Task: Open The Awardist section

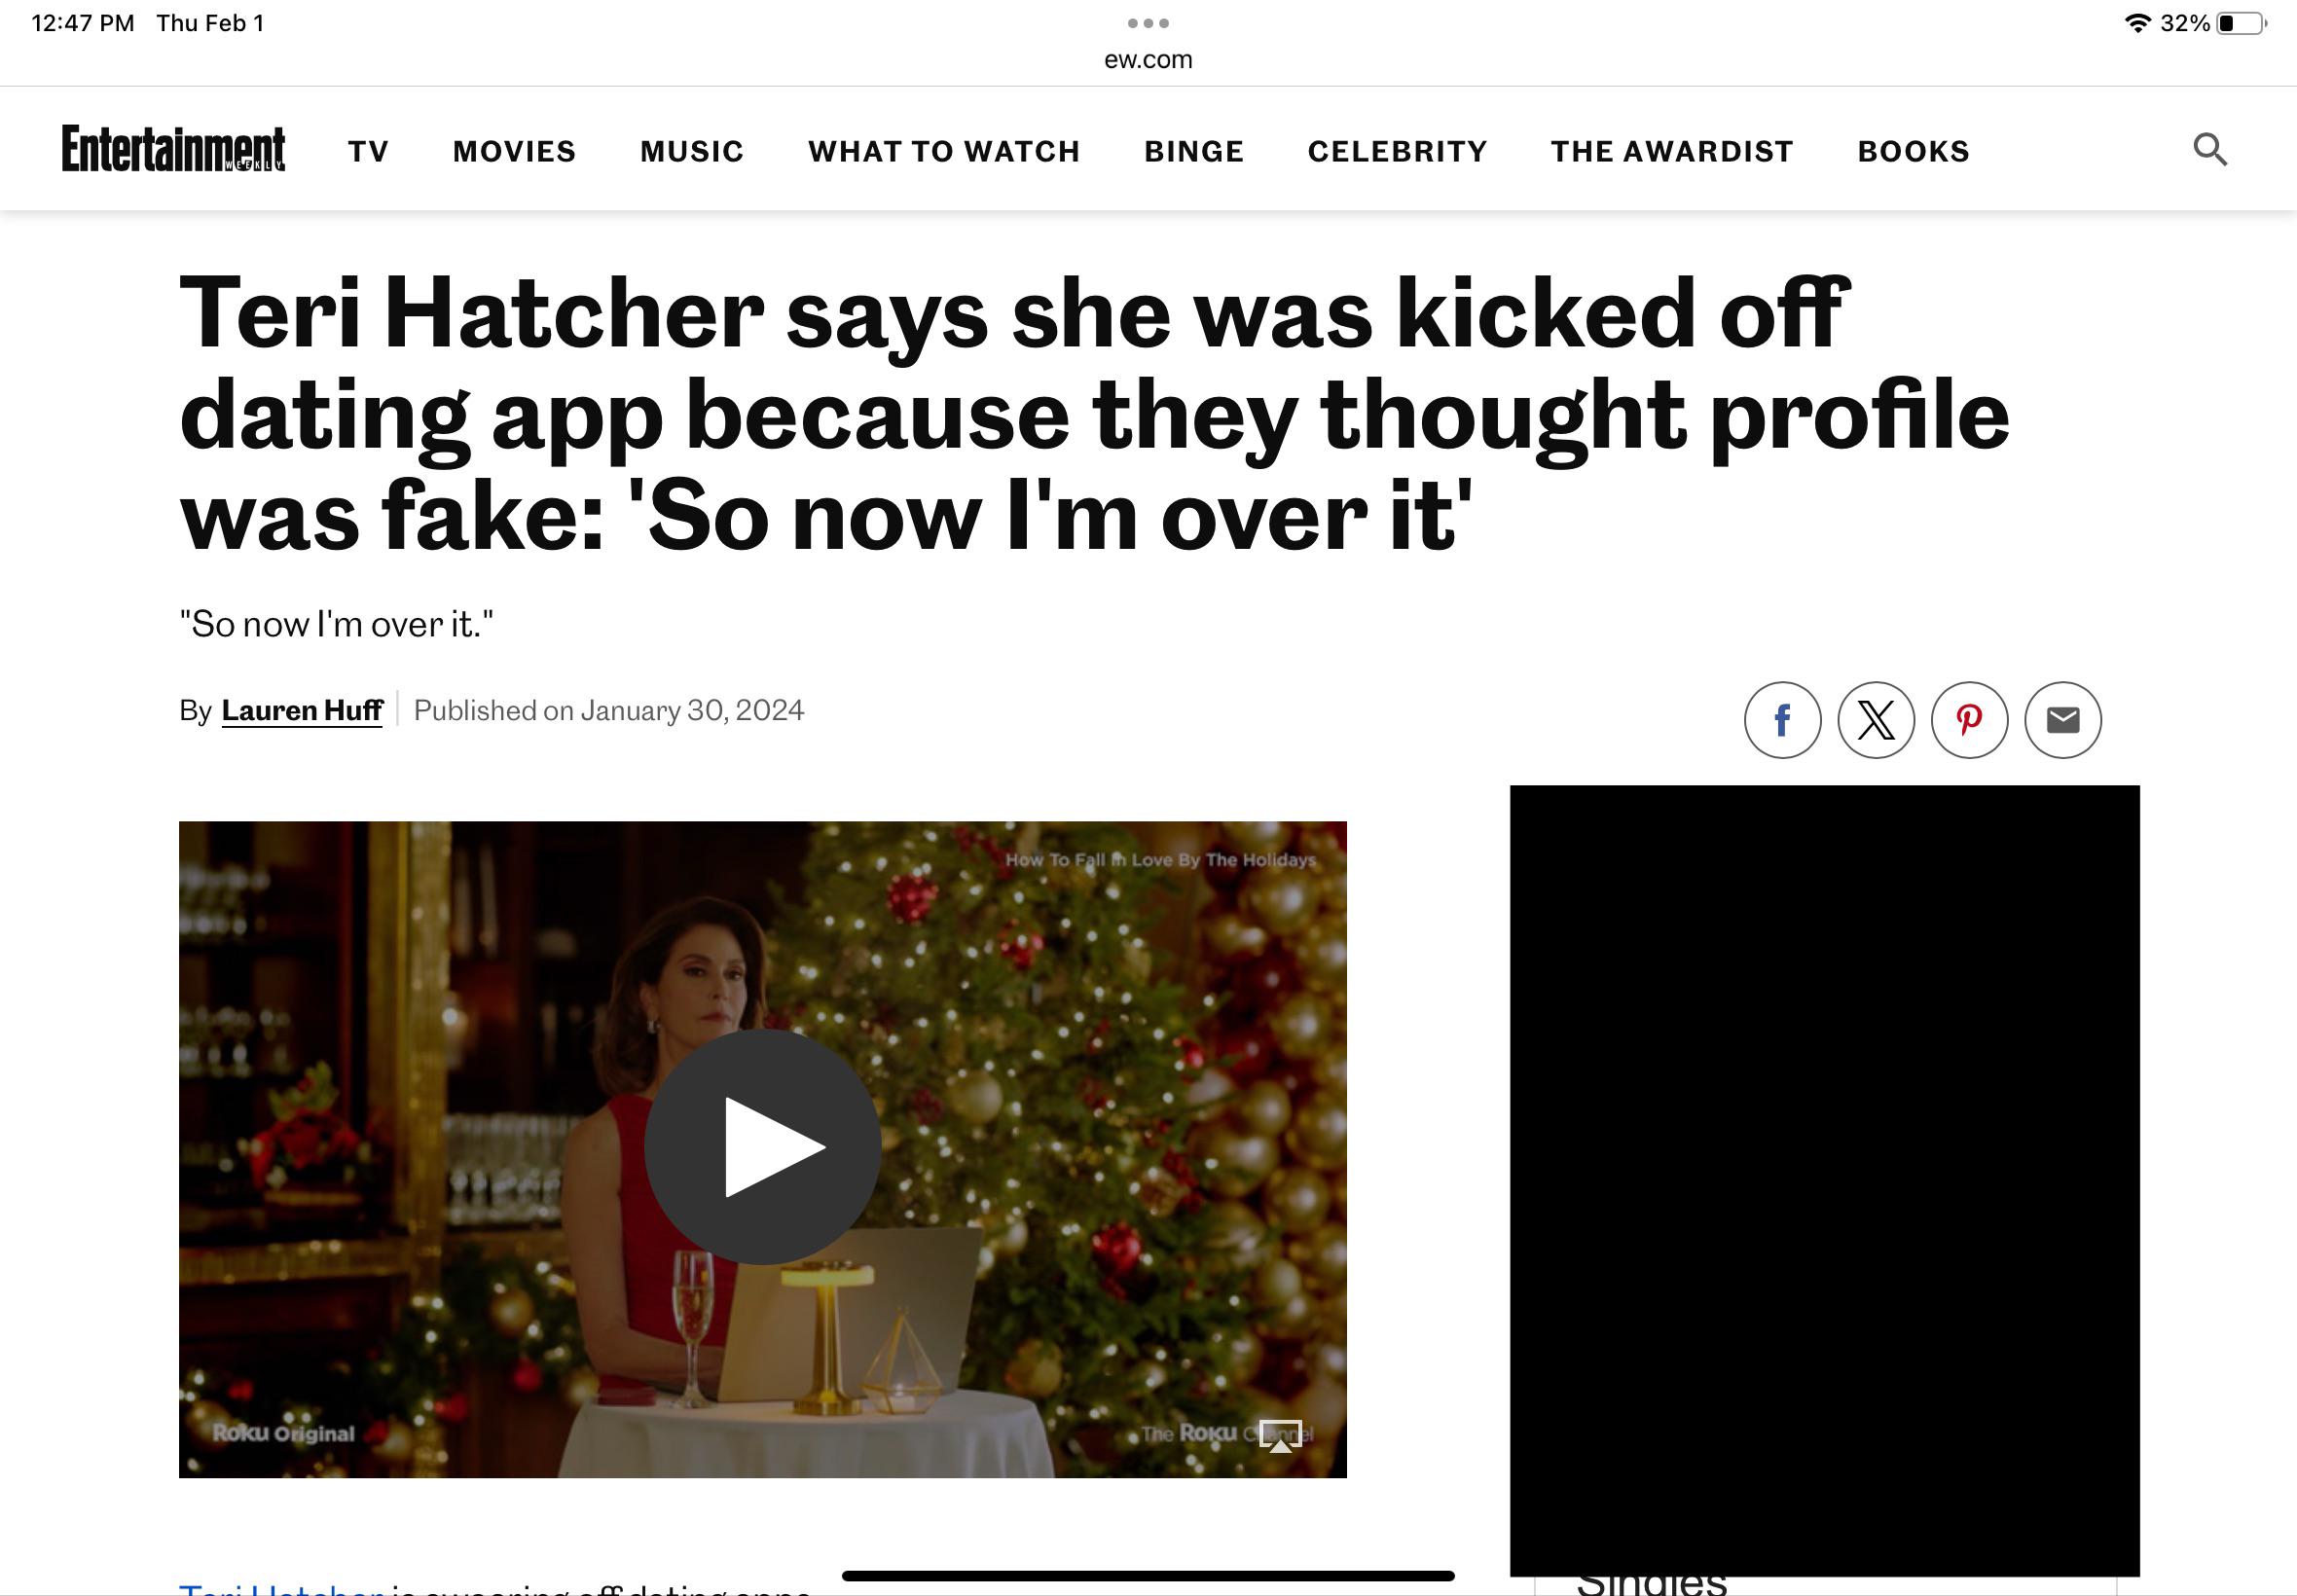Action: pyautogui.click(x=1672, y=151)
